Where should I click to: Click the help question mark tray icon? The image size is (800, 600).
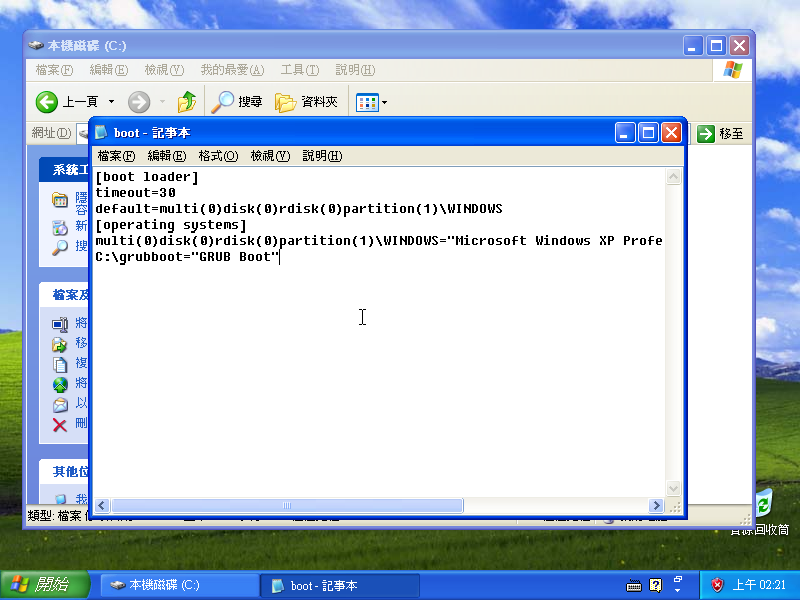coord(656,585)
